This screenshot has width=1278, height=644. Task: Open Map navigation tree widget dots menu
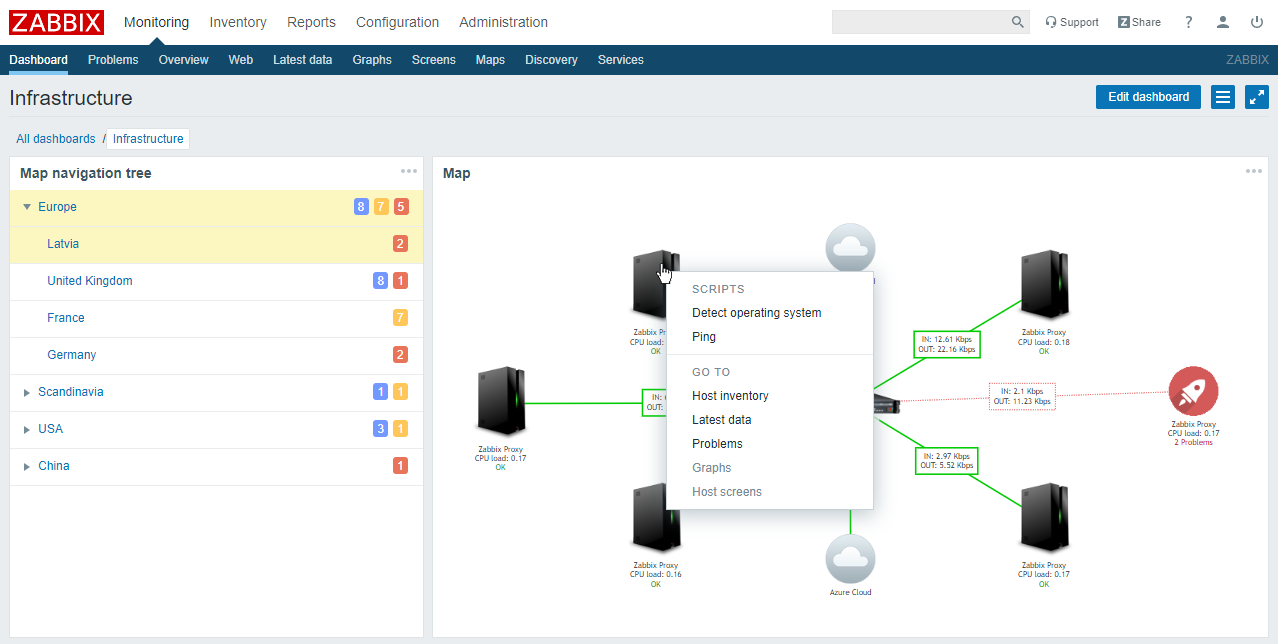pos(409,172)
